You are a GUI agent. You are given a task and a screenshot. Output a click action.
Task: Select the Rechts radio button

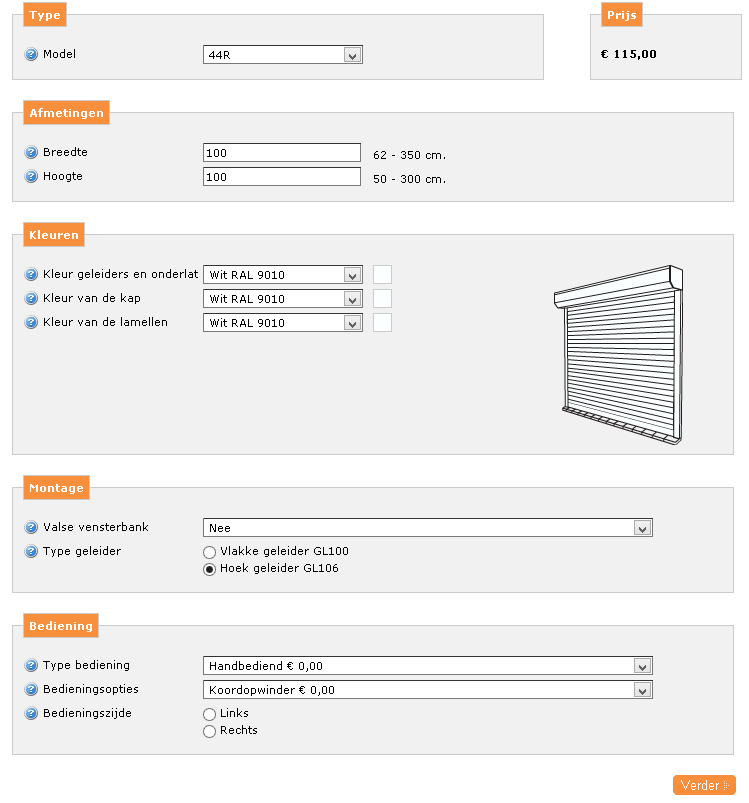209,731
